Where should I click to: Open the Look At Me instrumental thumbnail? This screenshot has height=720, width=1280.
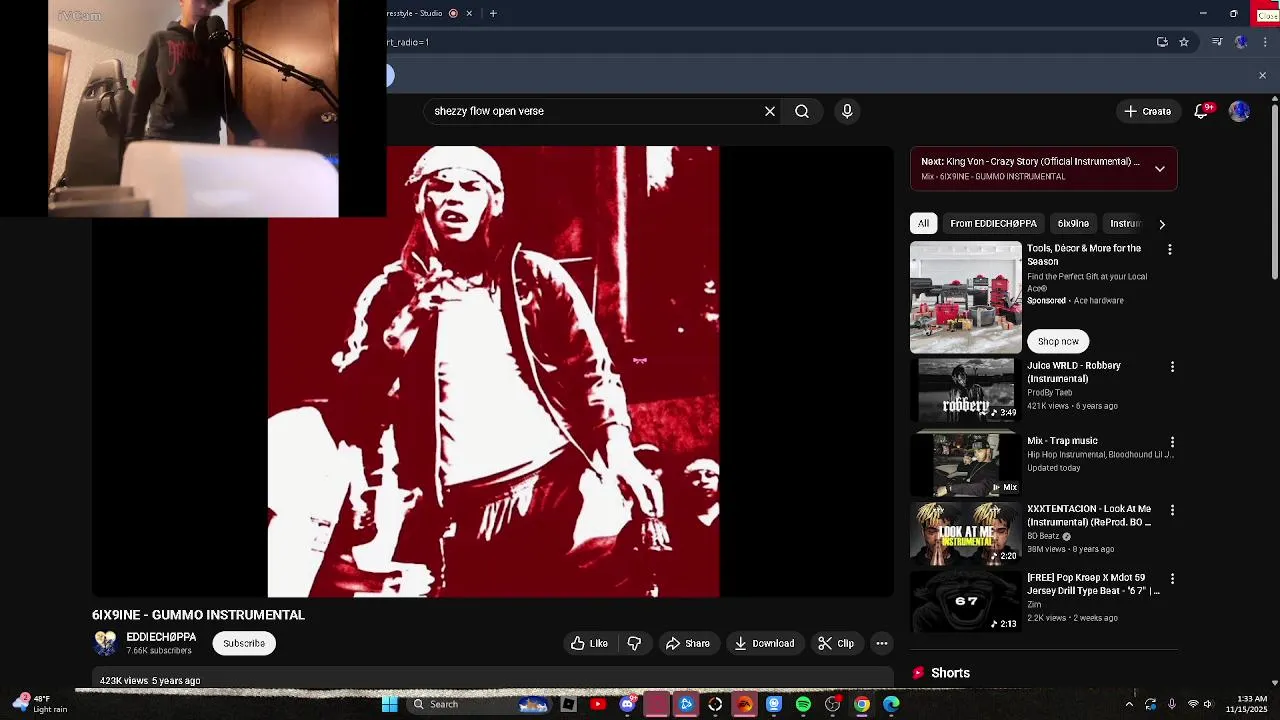[x=966, y=532]
